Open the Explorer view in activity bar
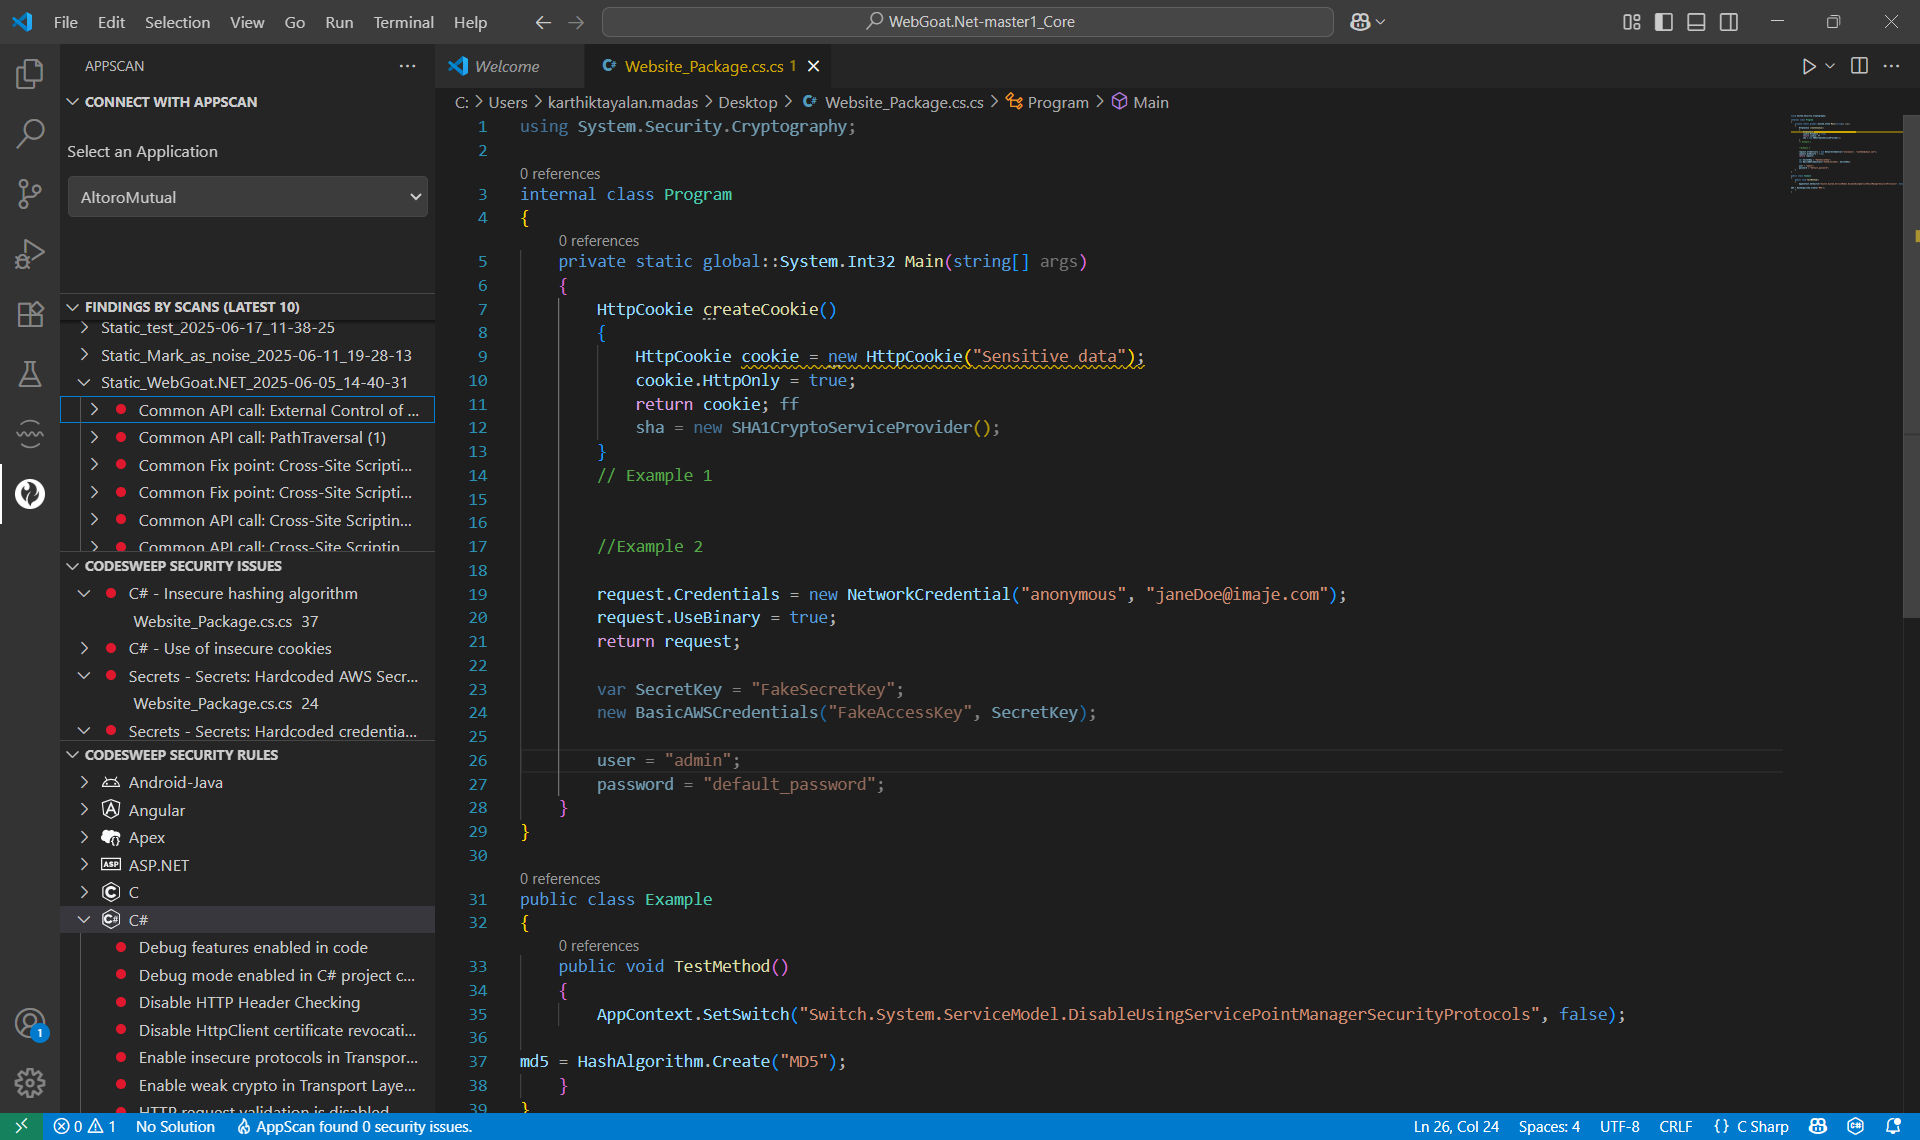 (x=30, y=73)
